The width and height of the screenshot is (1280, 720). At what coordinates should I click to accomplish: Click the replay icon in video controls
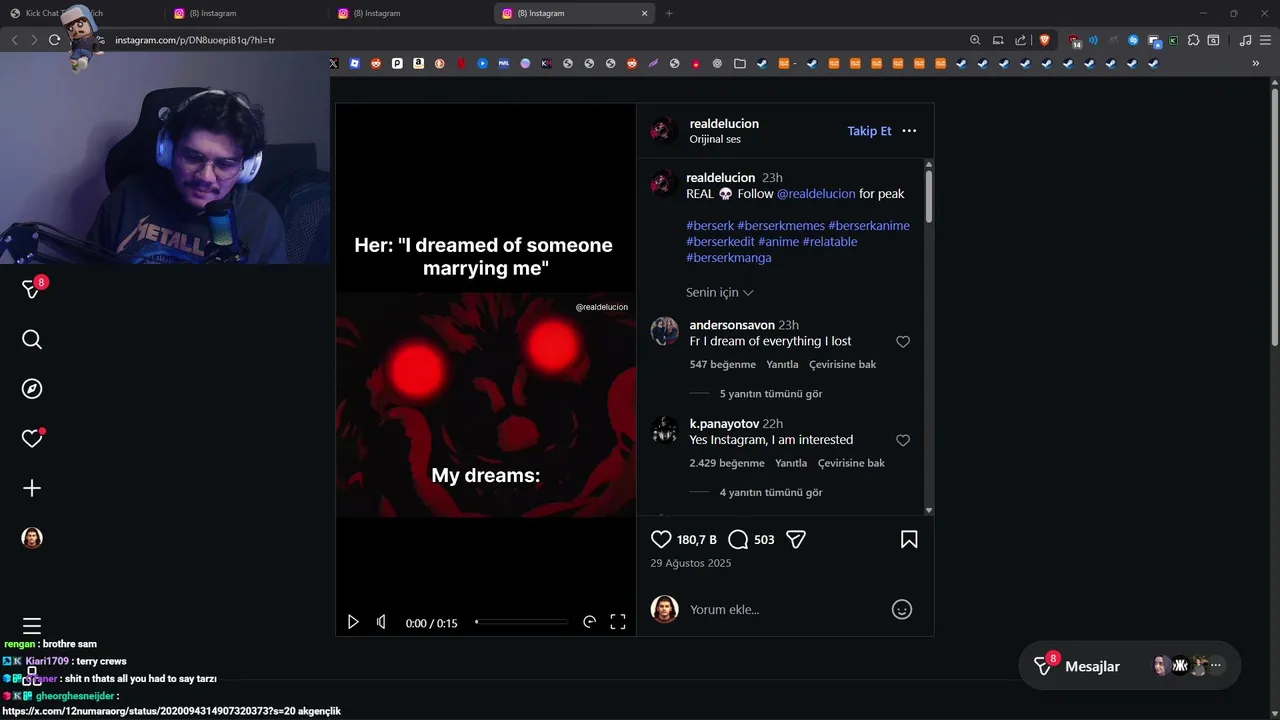pyautogui.click(x=589, y=622)
